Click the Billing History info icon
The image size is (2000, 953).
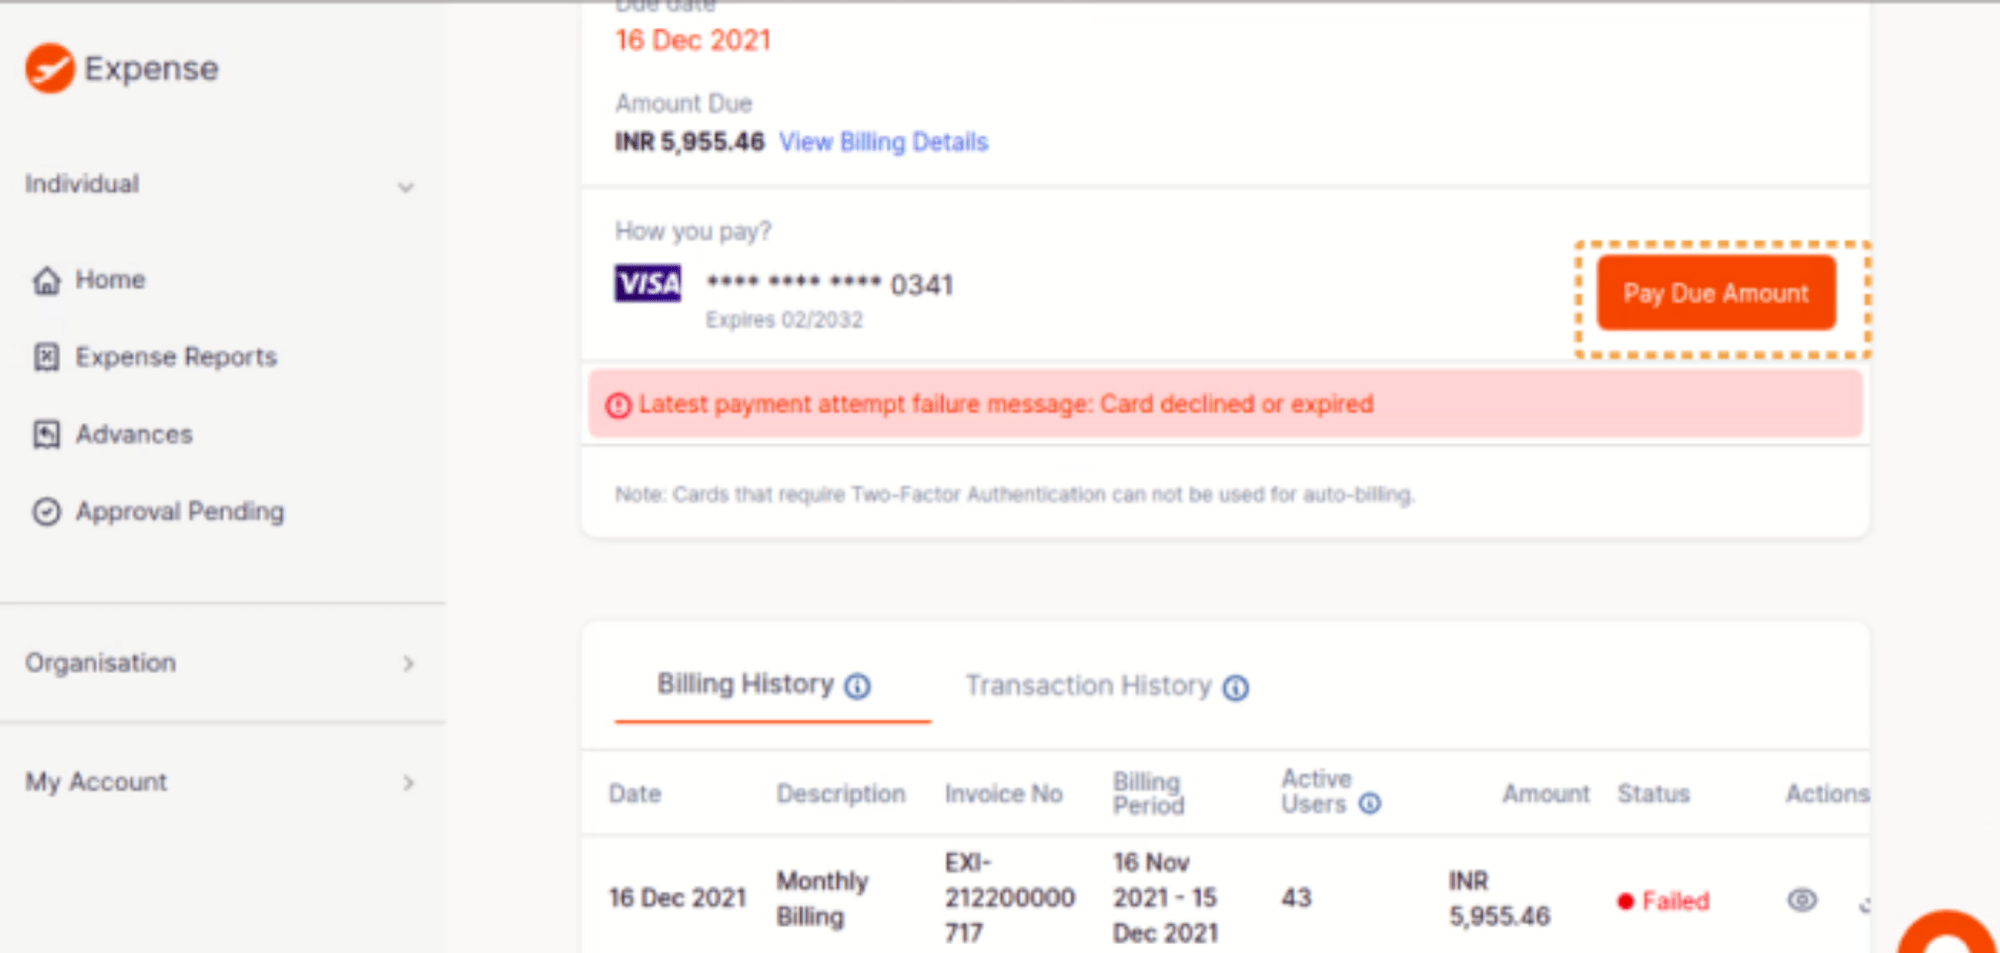click(x=858, y=686)
